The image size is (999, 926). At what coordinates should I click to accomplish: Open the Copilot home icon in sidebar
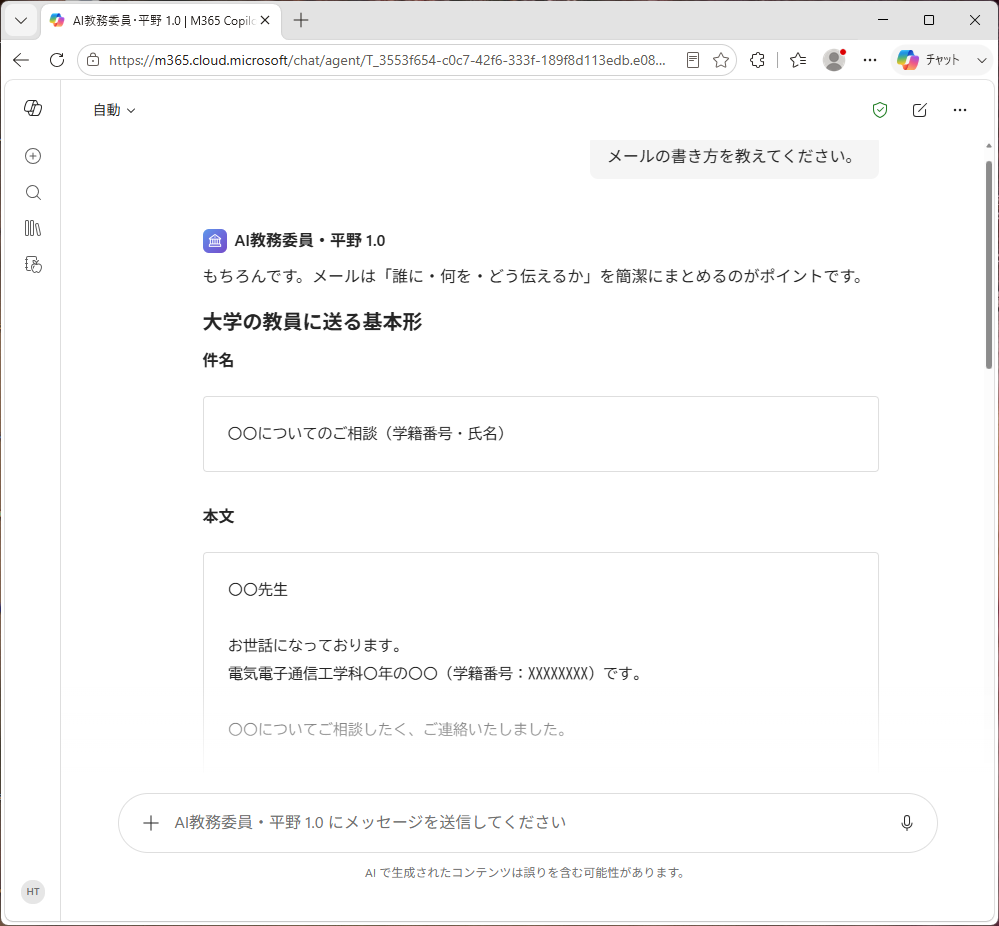tap(33, 108)
